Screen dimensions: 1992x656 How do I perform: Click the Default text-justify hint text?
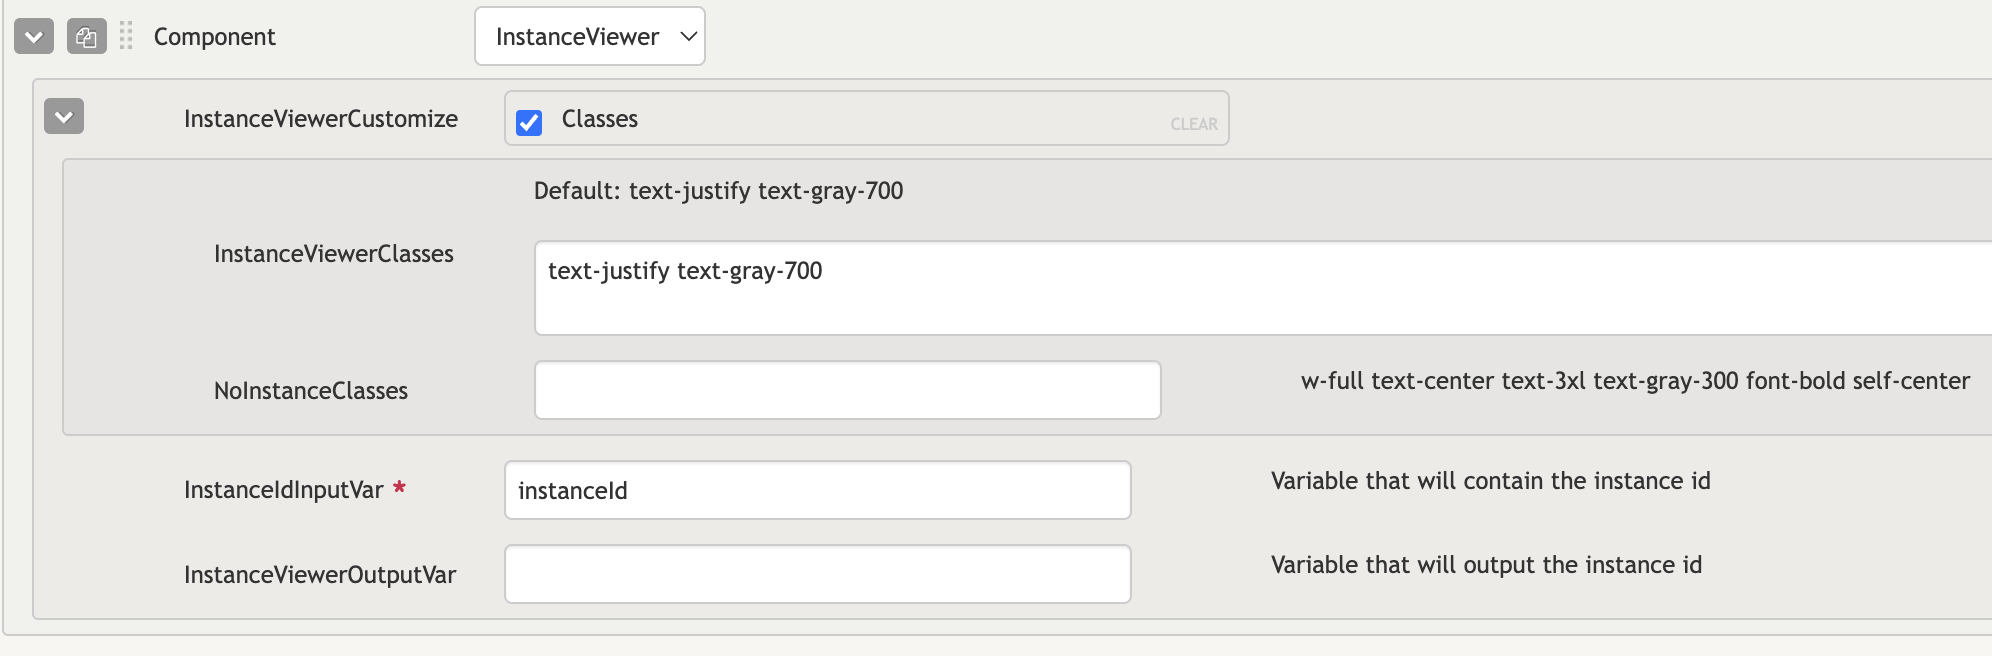[x=718, y=191]
